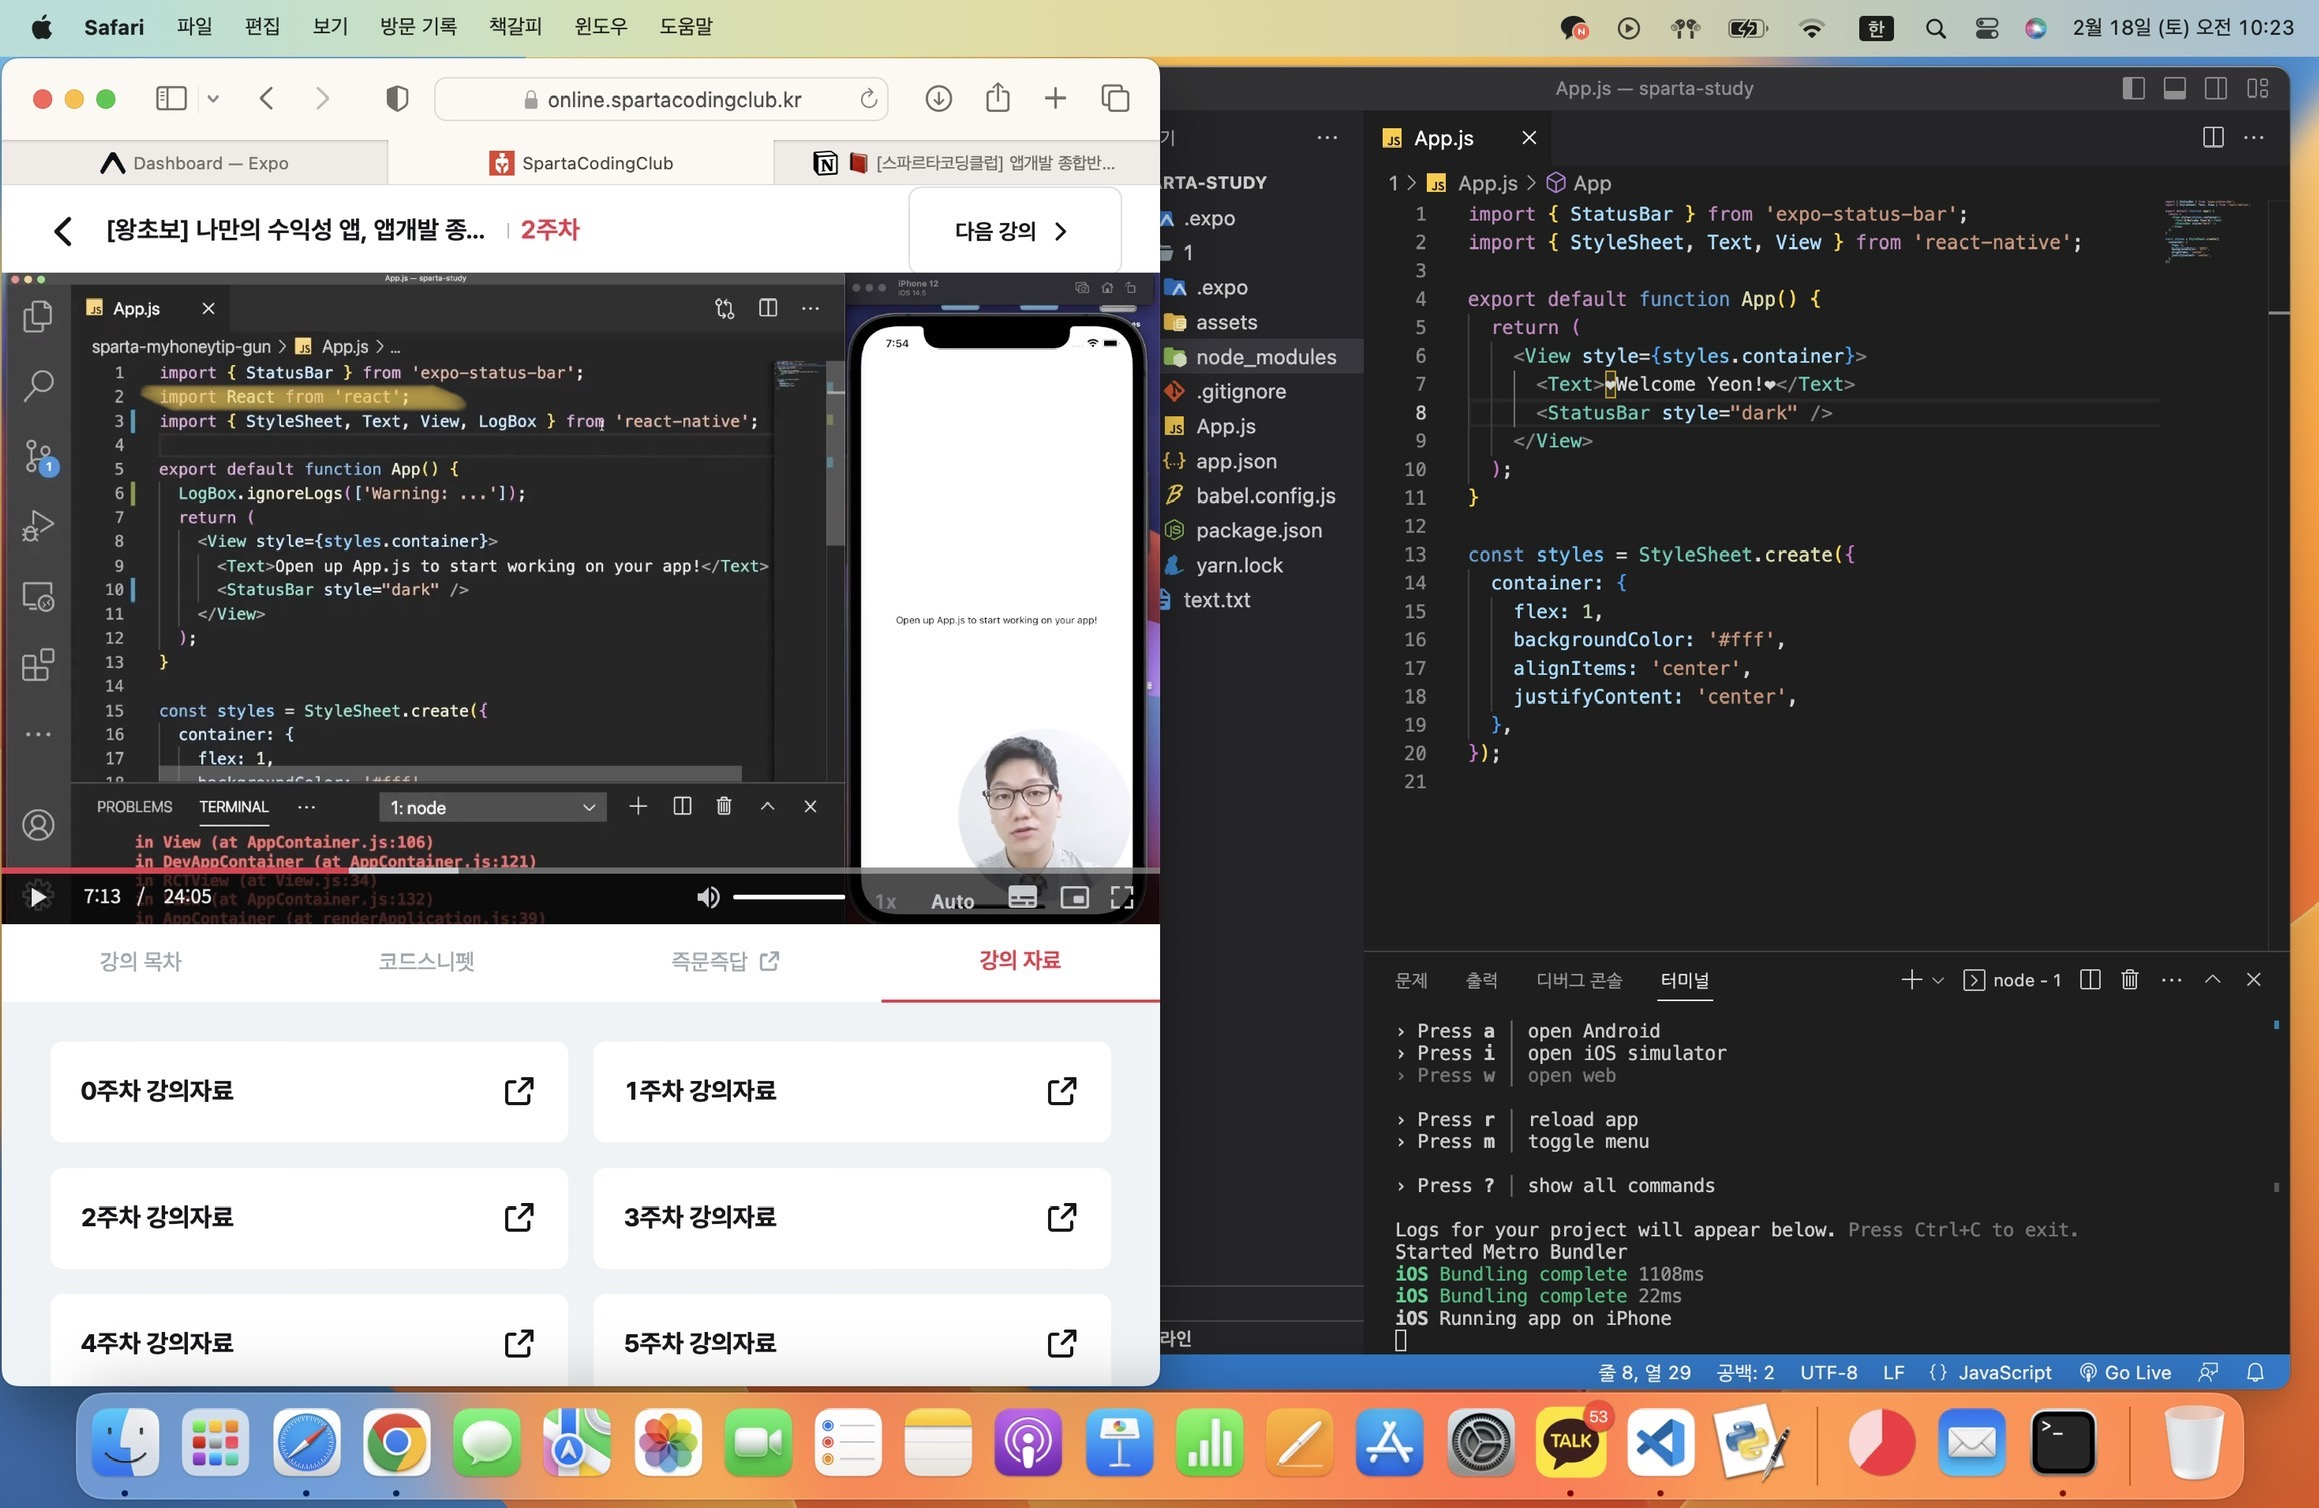The height and width of the screenshot is (1508, 2319).
Task: Close the VS Code terminal panel
Action: [2254, 980]
